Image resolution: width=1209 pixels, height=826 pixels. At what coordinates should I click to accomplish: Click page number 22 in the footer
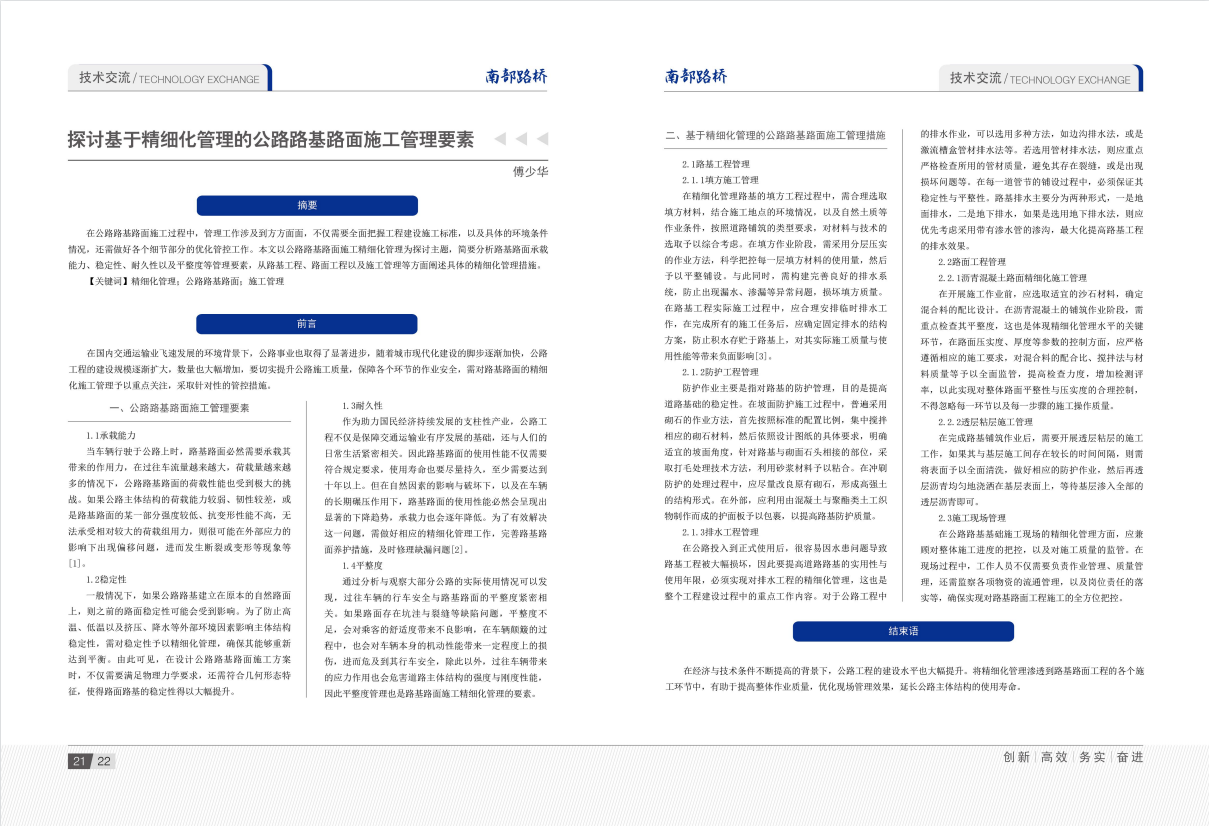pyautogui.click(x=104, y=762)
